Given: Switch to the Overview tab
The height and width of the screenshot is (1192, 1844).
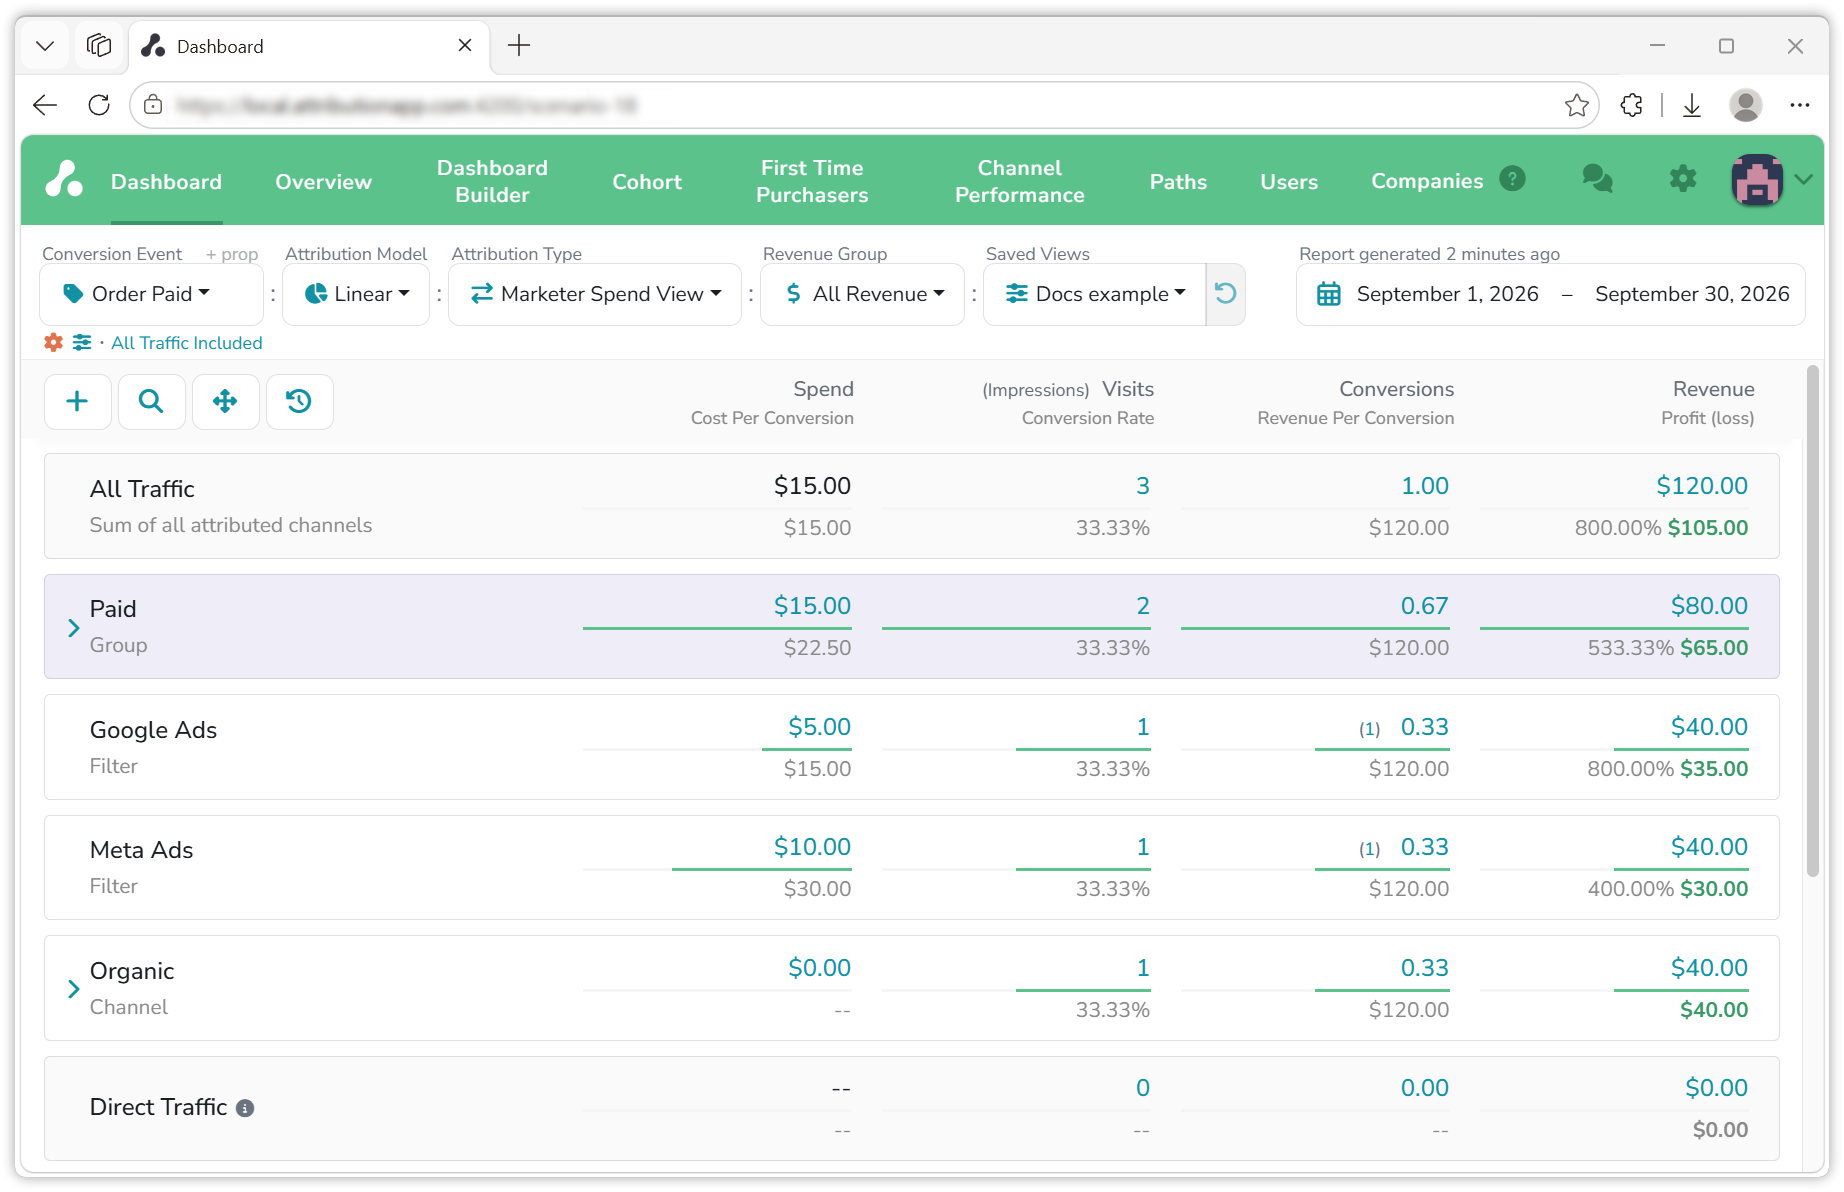Looking at the screenshot, I should coord(323,182).
